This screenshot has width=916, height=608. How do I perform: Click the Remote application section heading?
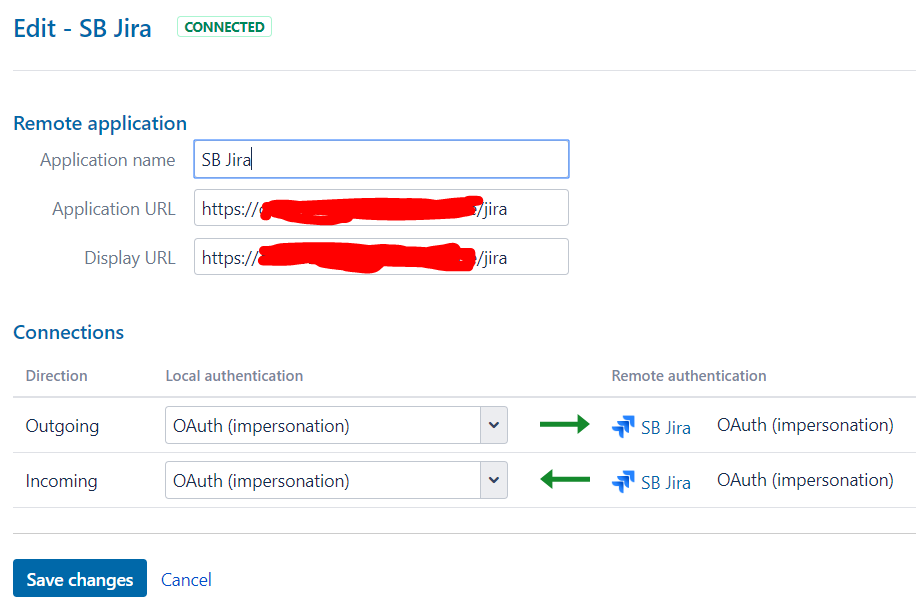click(100, 123)
